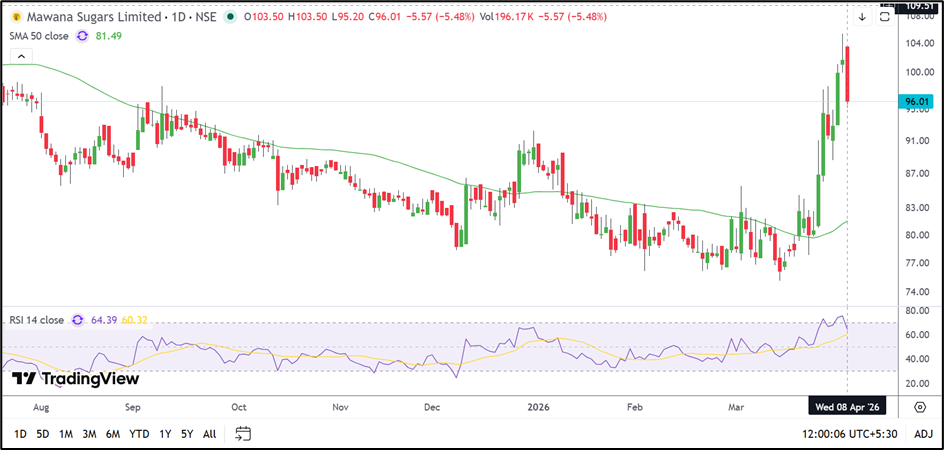Viewport: 944px width, 450px height.
Task: Switch to the 1M time range
Action: pyautogui.click(x=66, y=433)
